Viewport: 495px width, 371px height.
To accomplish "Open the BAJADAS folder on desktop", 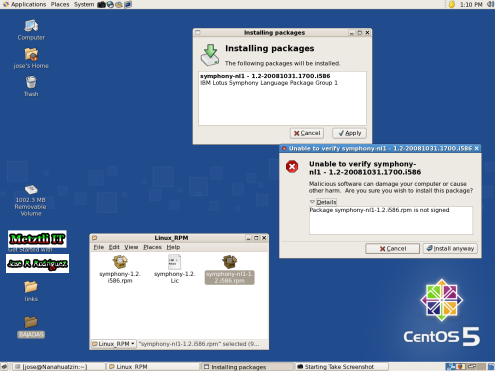I will coord(31,327).
